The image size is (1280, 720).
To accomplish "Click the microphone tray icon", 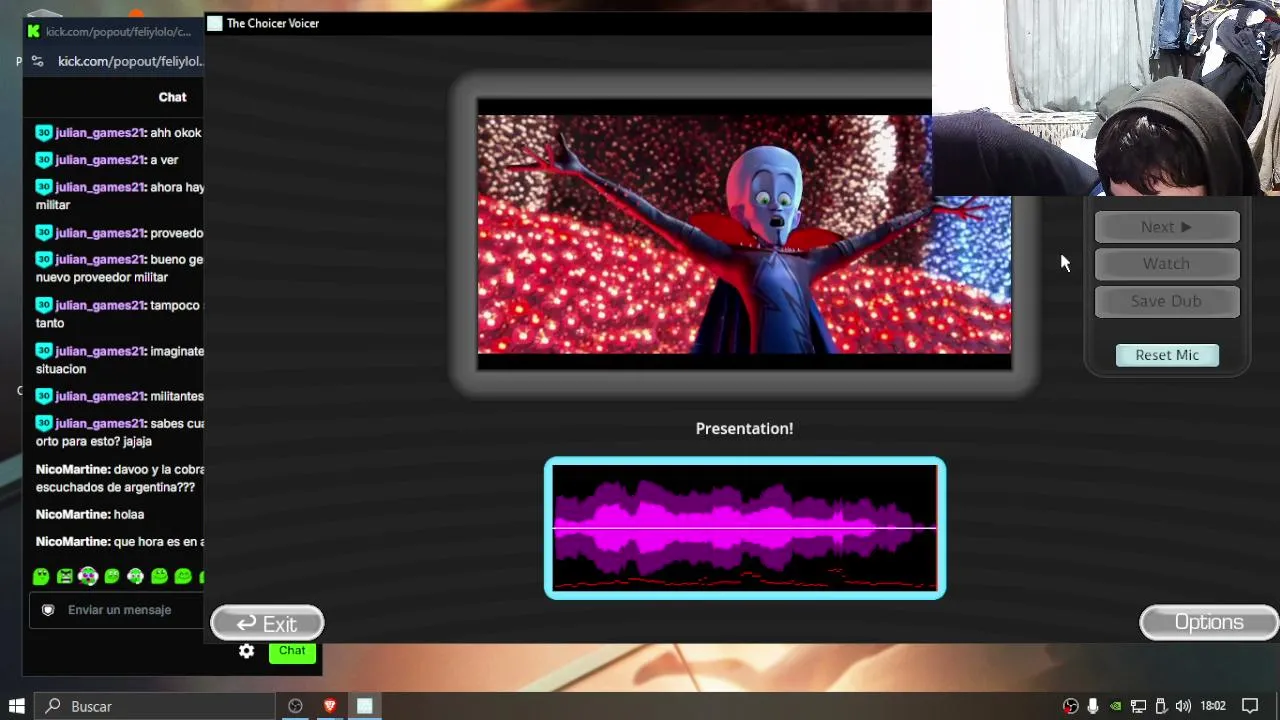I will 1093,706.
